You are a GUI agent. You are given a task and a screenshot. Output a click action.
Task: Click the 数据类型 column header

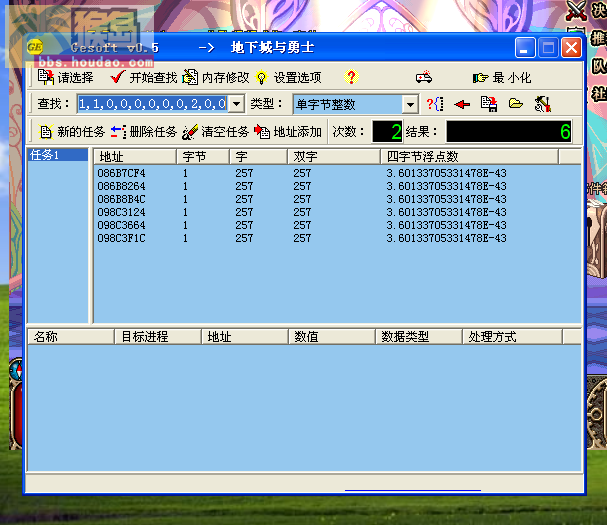click(419, 336)
